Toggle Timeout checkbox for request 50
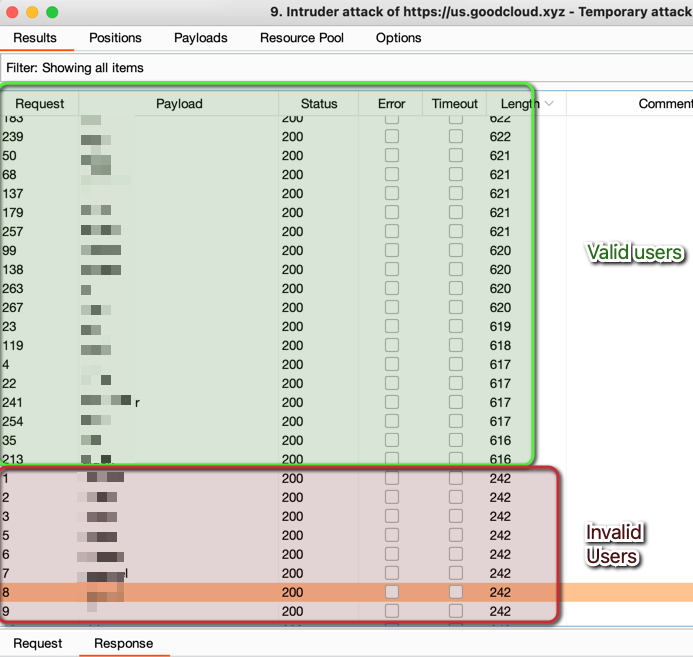693x657 pixels. click(456, 155)
